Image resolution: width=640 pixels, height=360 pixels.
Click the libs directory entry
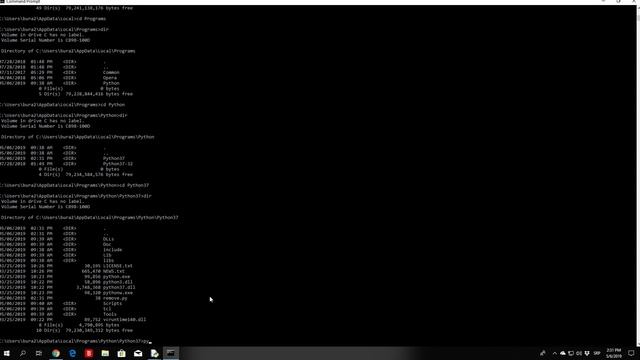108,260
